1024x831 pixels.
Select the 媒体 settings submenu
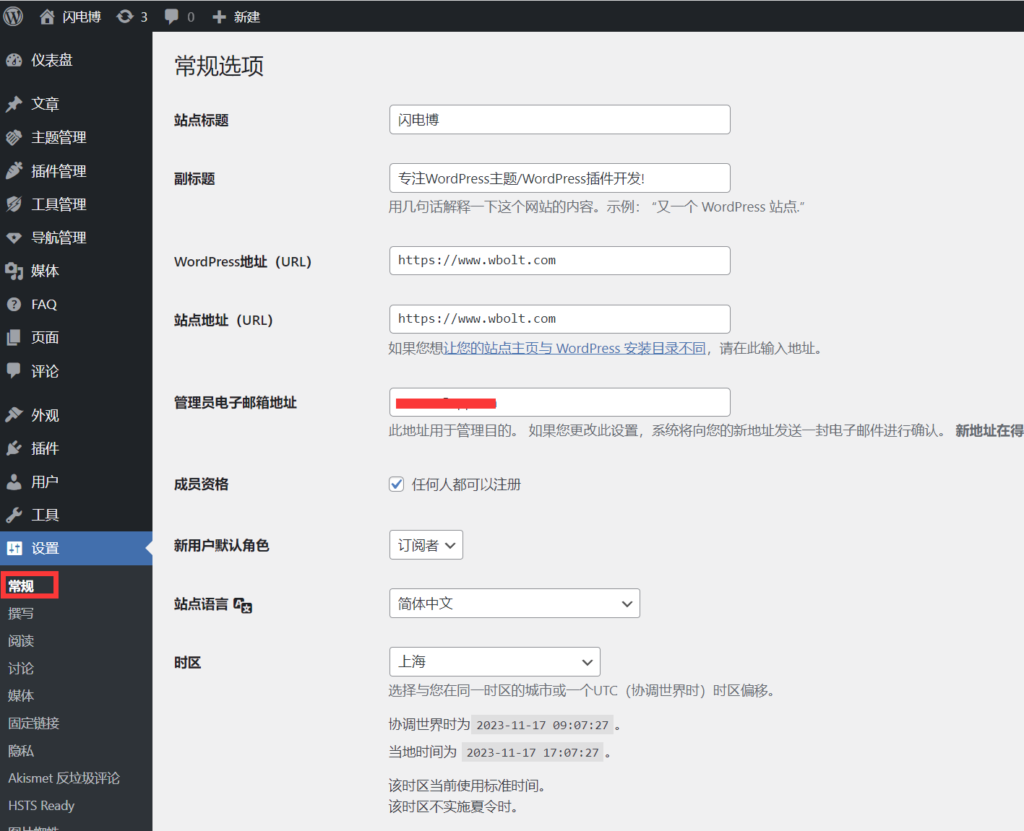click(x=21, y=696)
